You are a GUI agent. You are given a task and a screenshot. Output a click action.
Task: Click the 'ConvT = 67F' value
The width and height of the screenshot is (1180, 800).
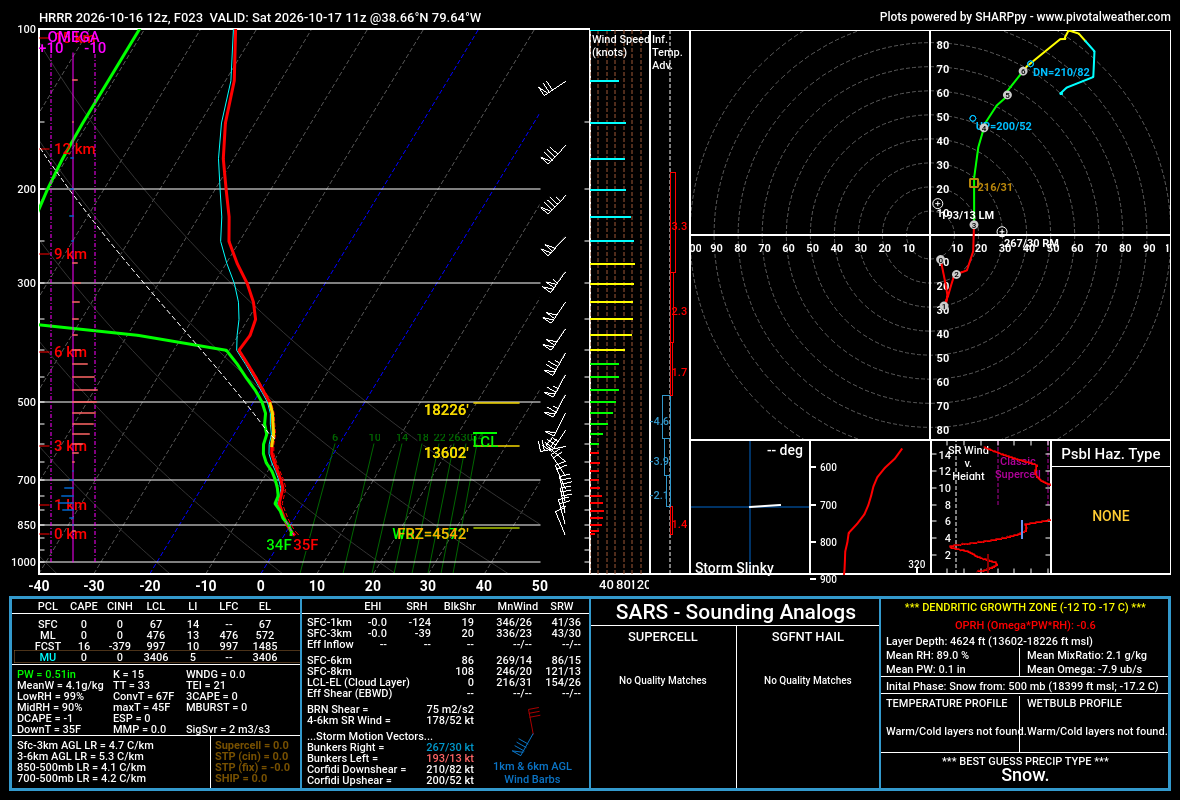pos(144,696)
